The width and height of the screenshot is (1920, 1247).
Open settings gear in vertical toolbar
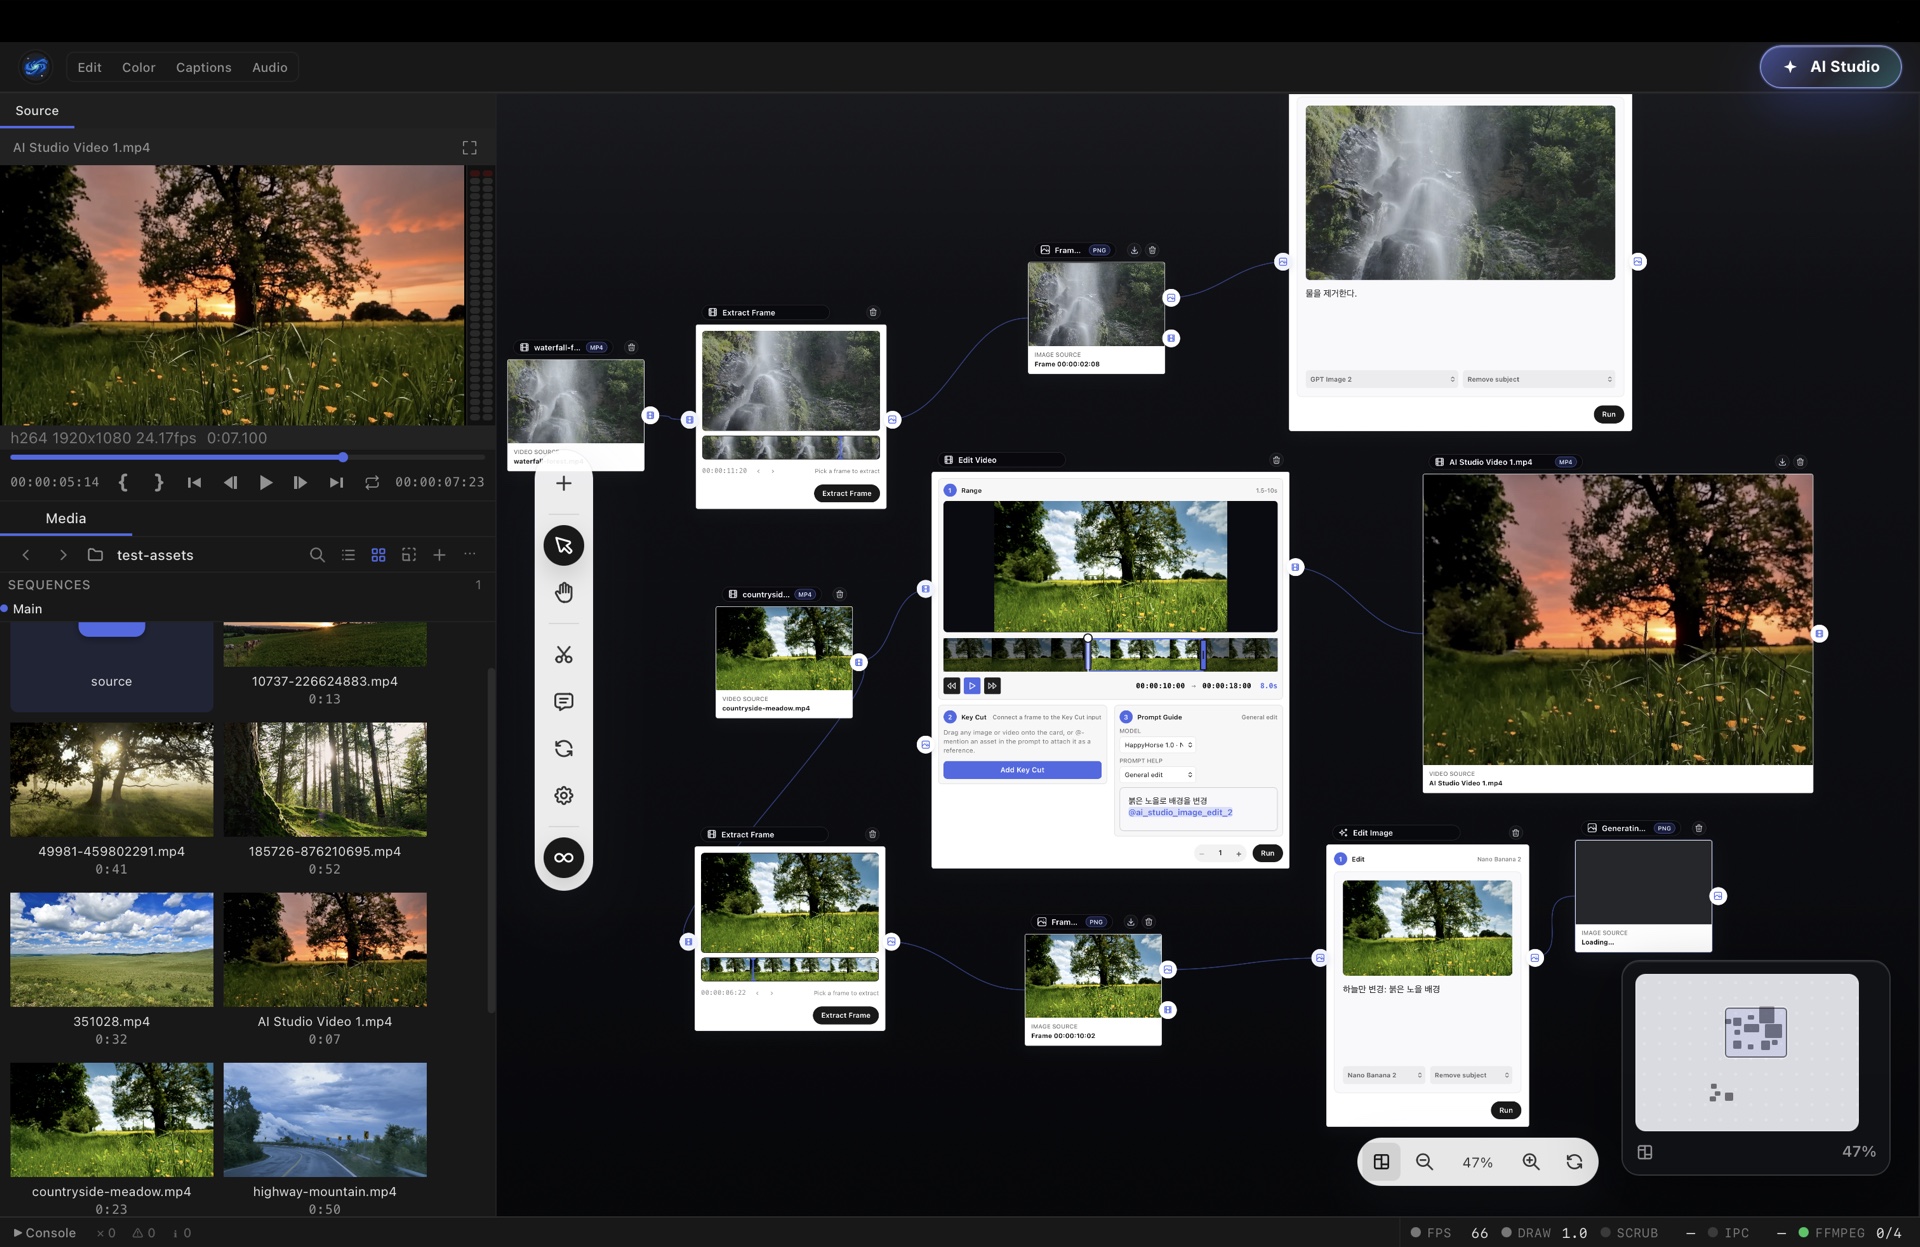tap(564, 796)
